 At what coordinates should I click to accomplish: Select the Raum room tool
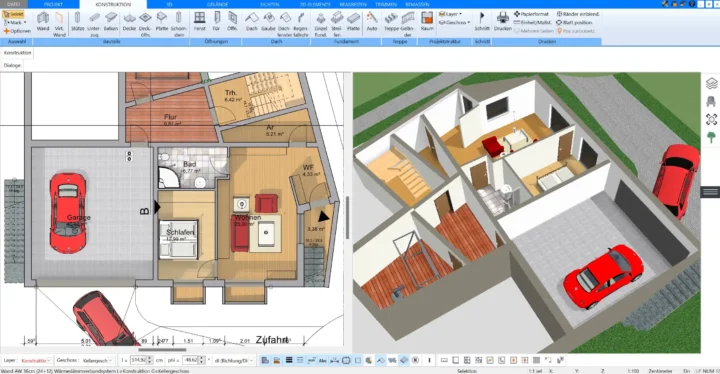427,22
